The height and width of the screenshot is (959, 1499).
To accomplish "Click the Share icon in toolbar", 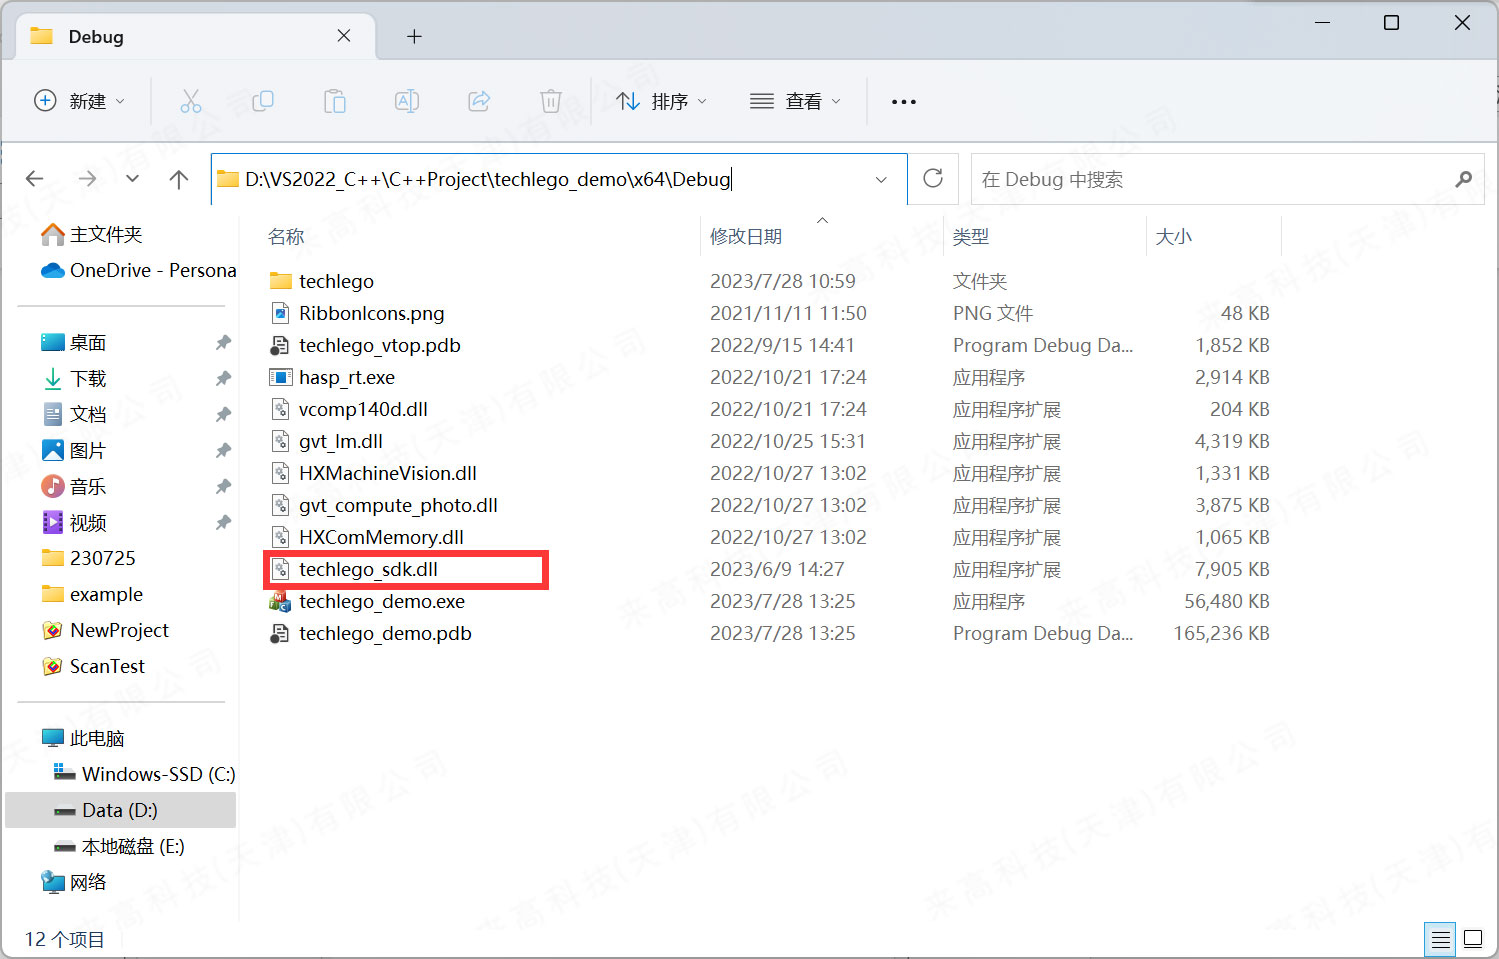I will tap(479, 101).
